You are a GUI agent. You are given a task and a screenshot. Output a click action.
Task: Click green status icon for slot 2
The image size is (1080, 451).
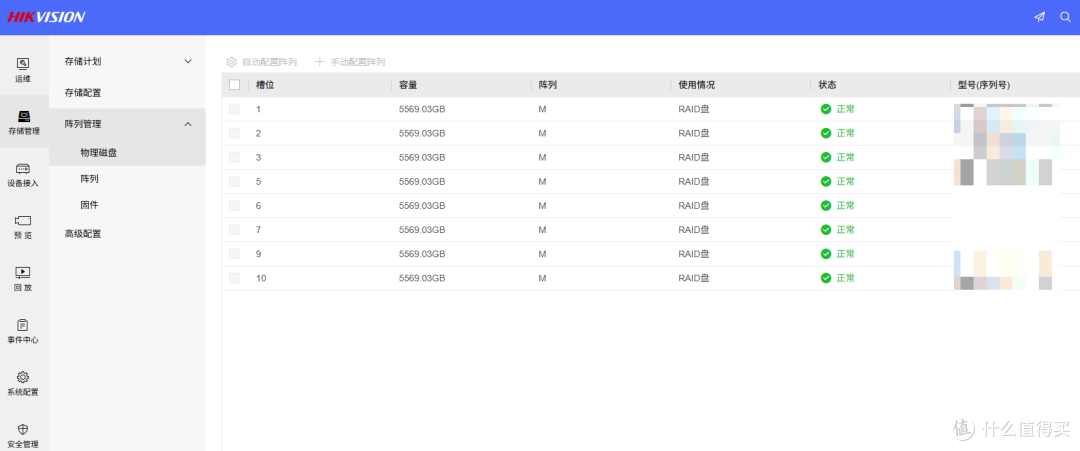pyautogui.click(x=826, y=133)
